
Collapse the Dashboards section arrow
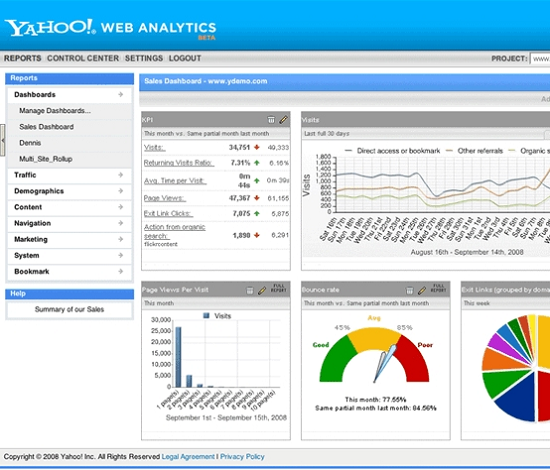(x=121, y=94)
